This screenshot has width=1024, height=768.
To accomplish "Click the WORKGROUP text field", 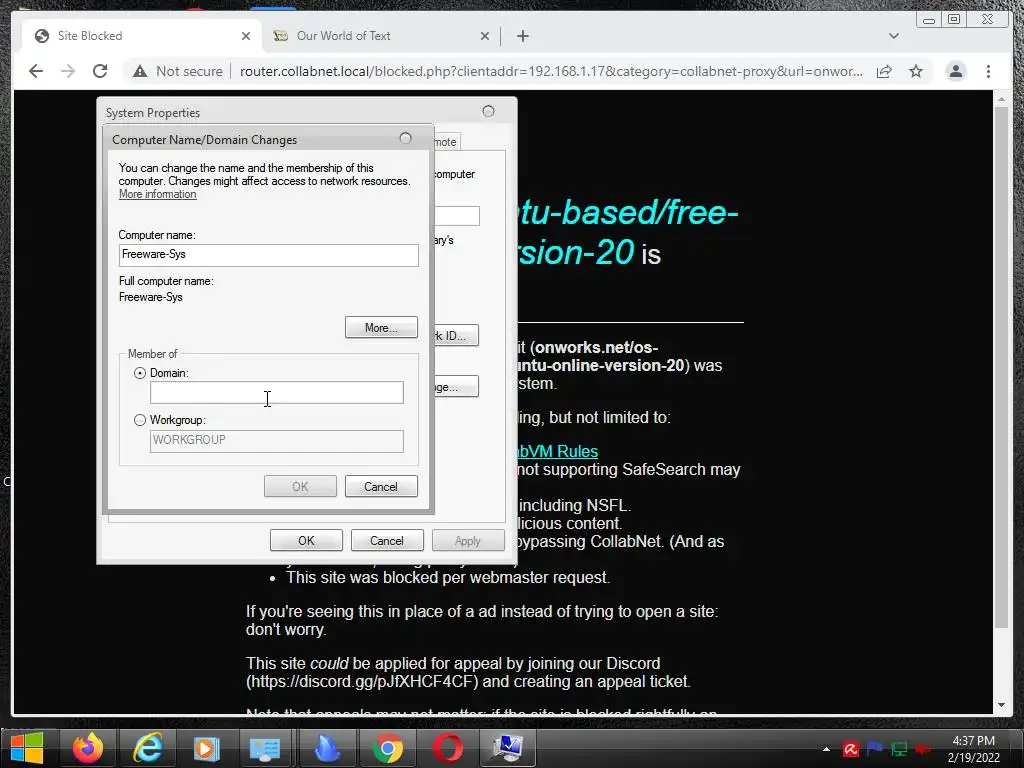I will click(277, 441).
